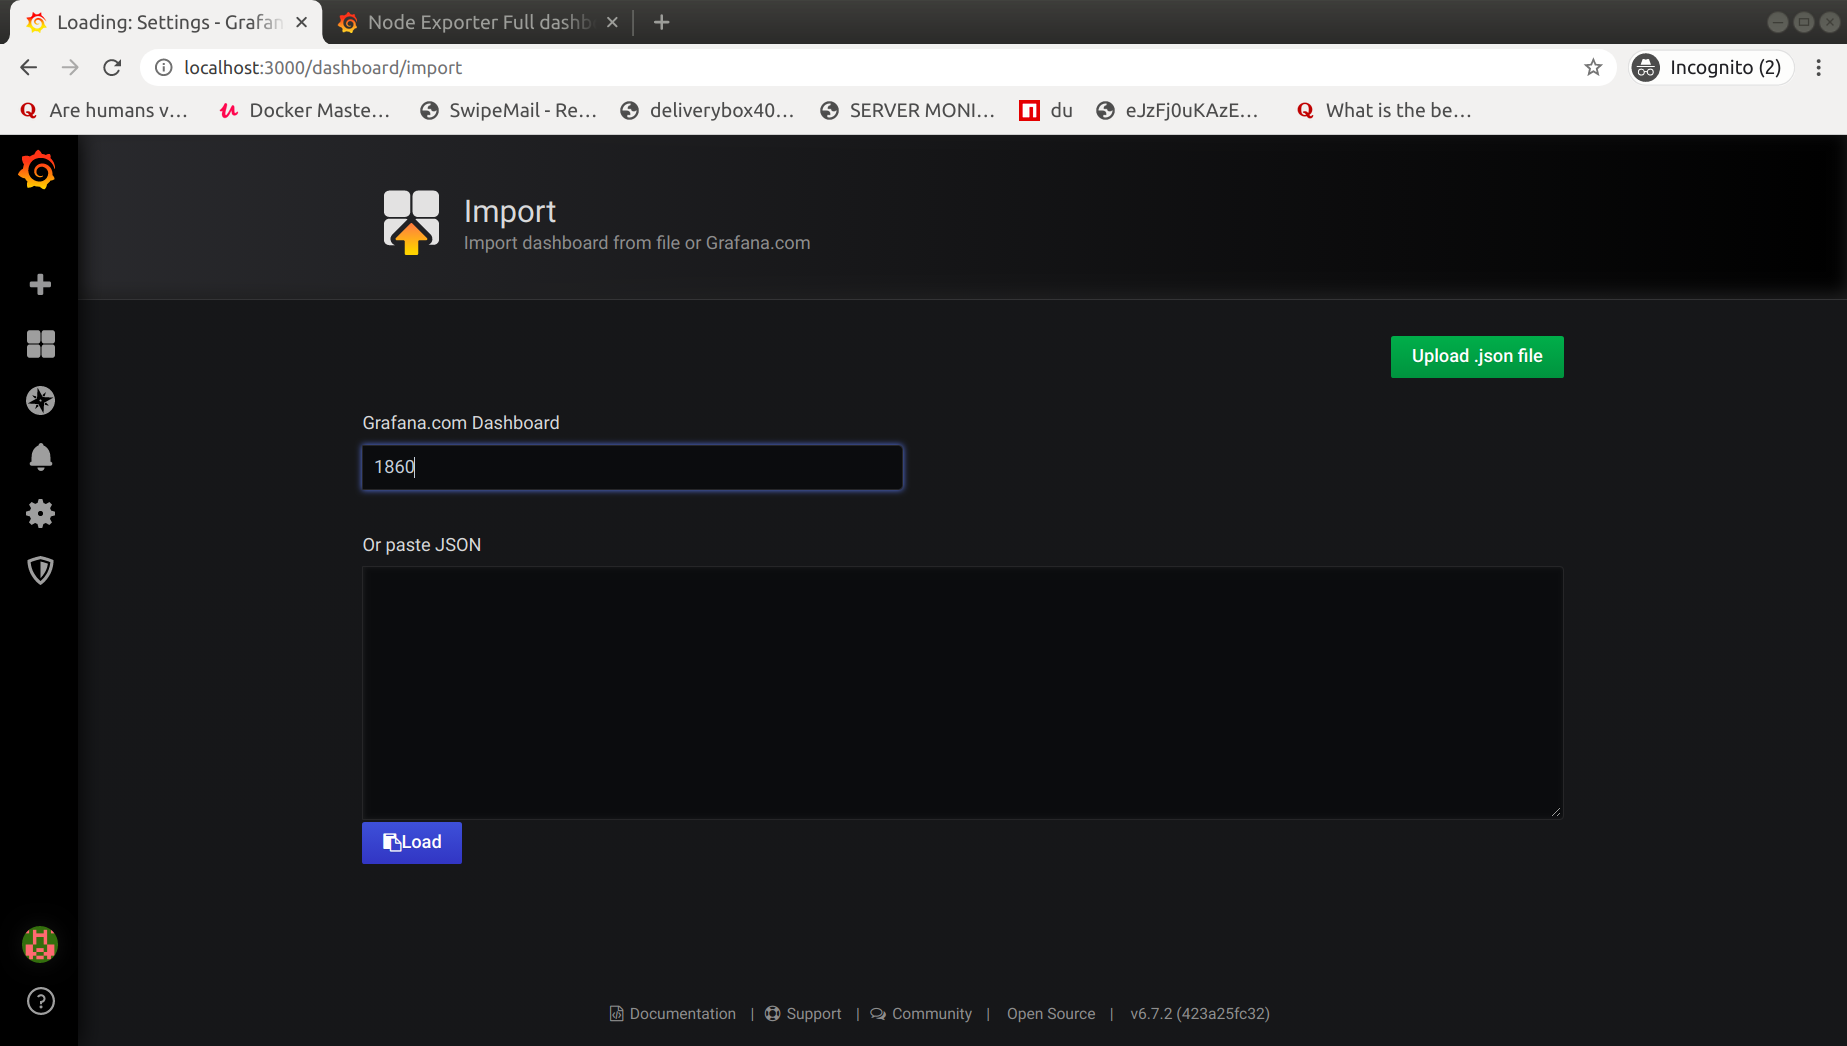The width and height of the screenshot is (1847, 1046).
Task: Open the 'du' bookmark
Action: point(1046,110)
